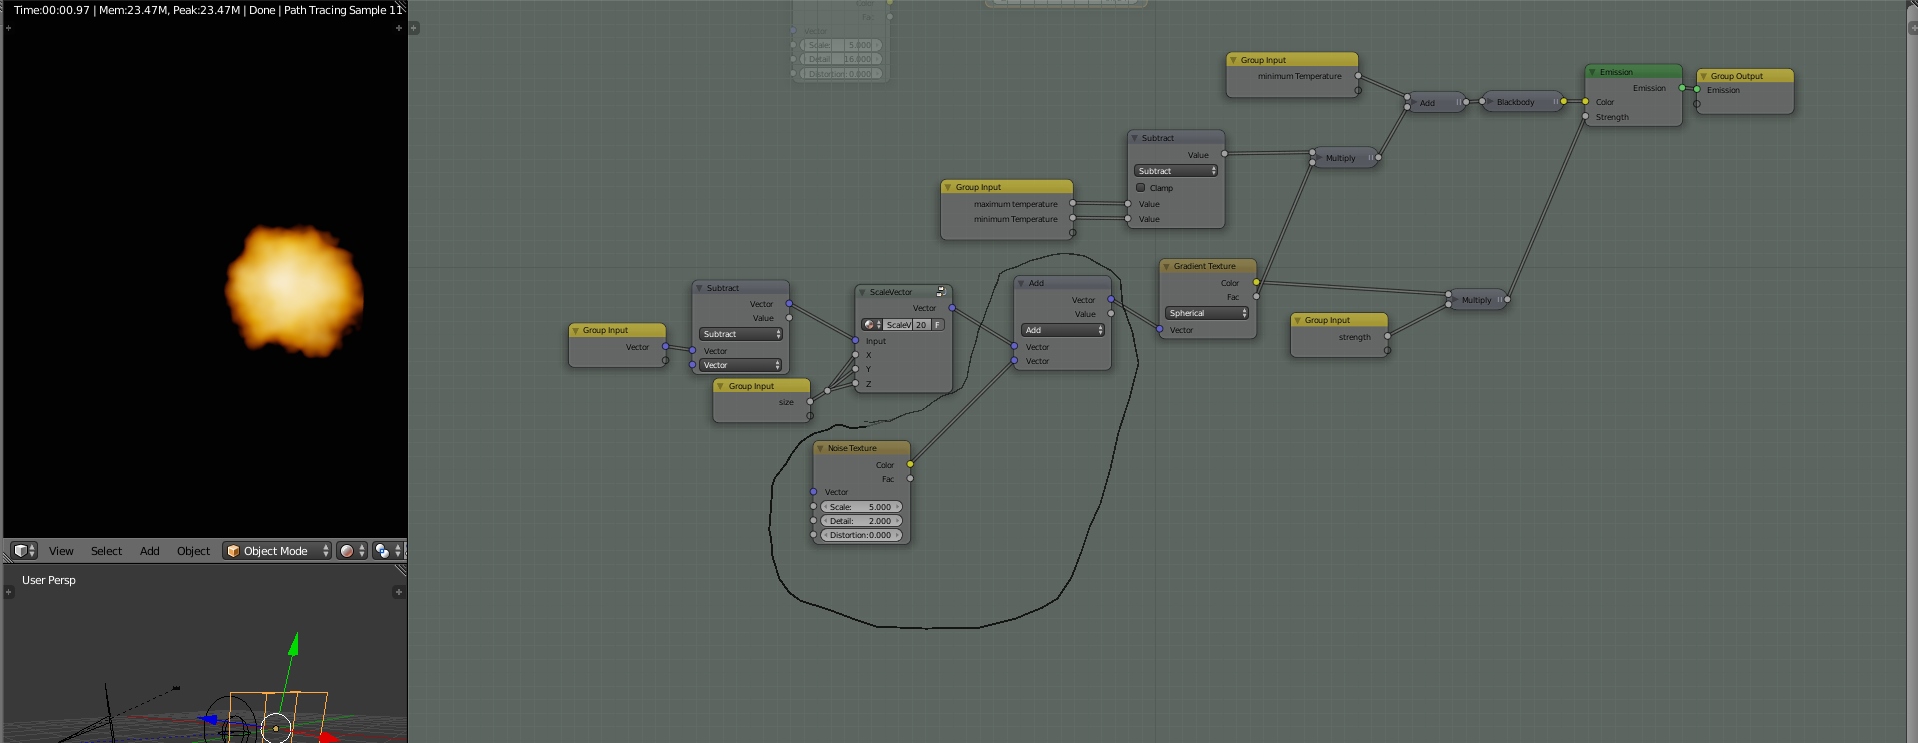Screen dimensions: 1918x743
Task: Select the Group Output node header
Action: pos(1745,76)
